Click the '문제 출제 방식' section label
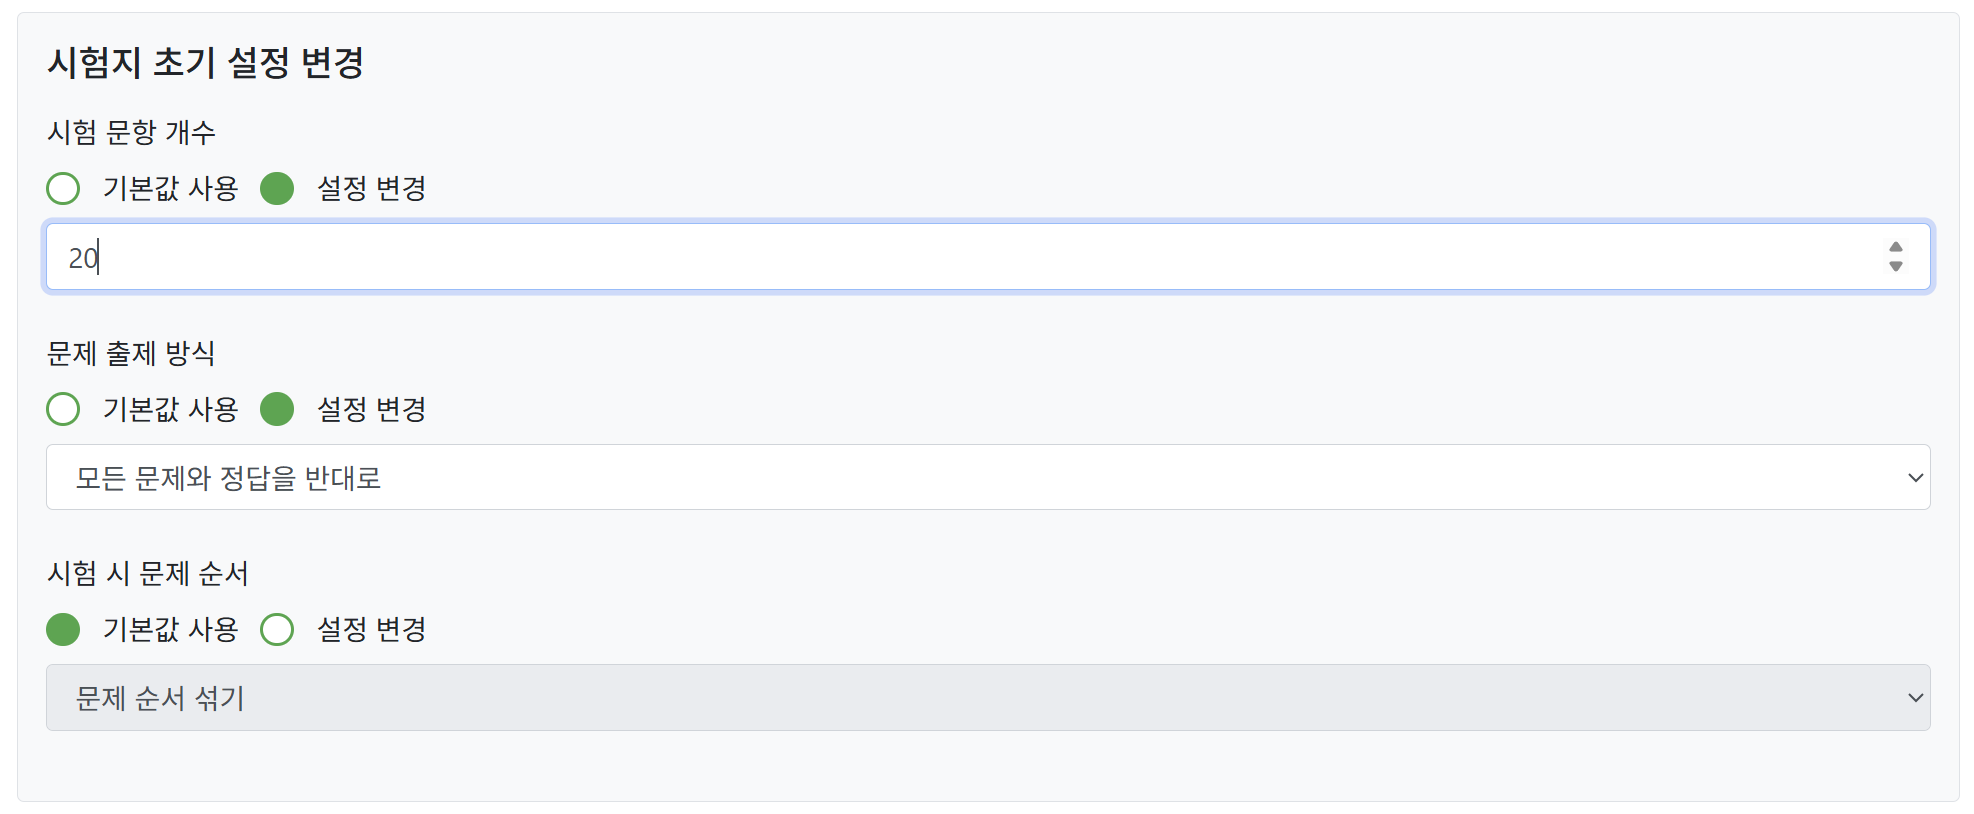The image size is (1974, 814). tap(131, 353)
